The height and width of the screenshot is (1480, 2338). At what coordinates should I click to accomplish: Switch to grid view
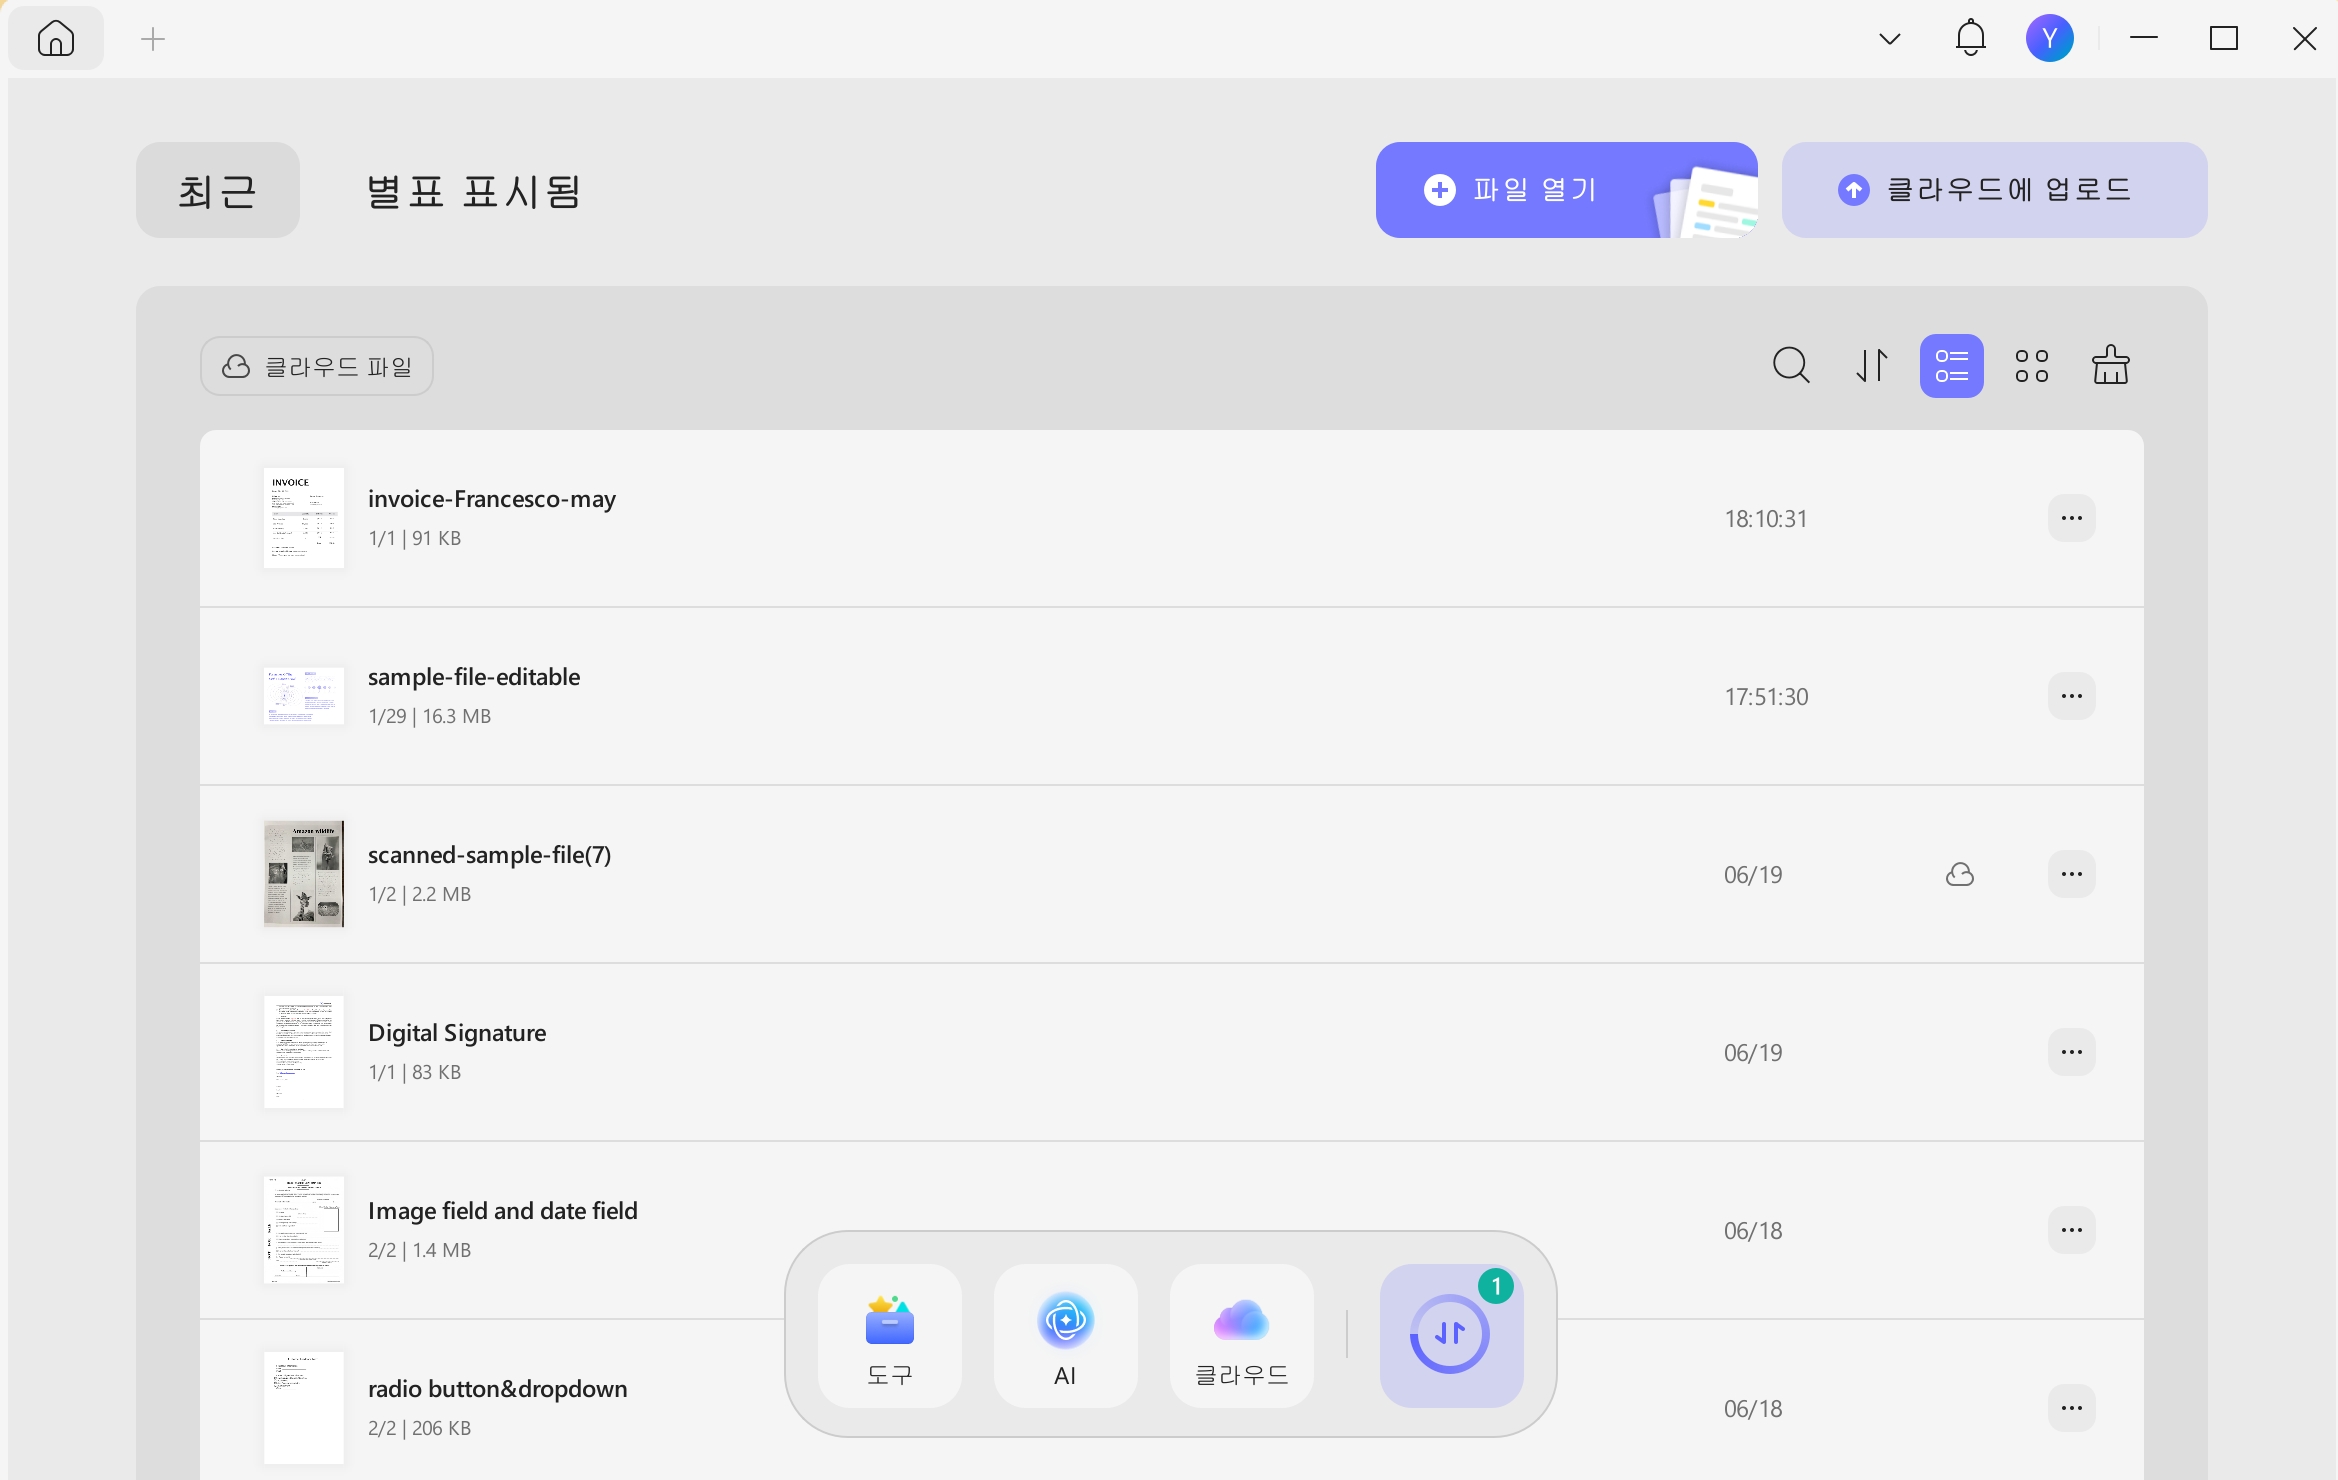[2031, 365]
